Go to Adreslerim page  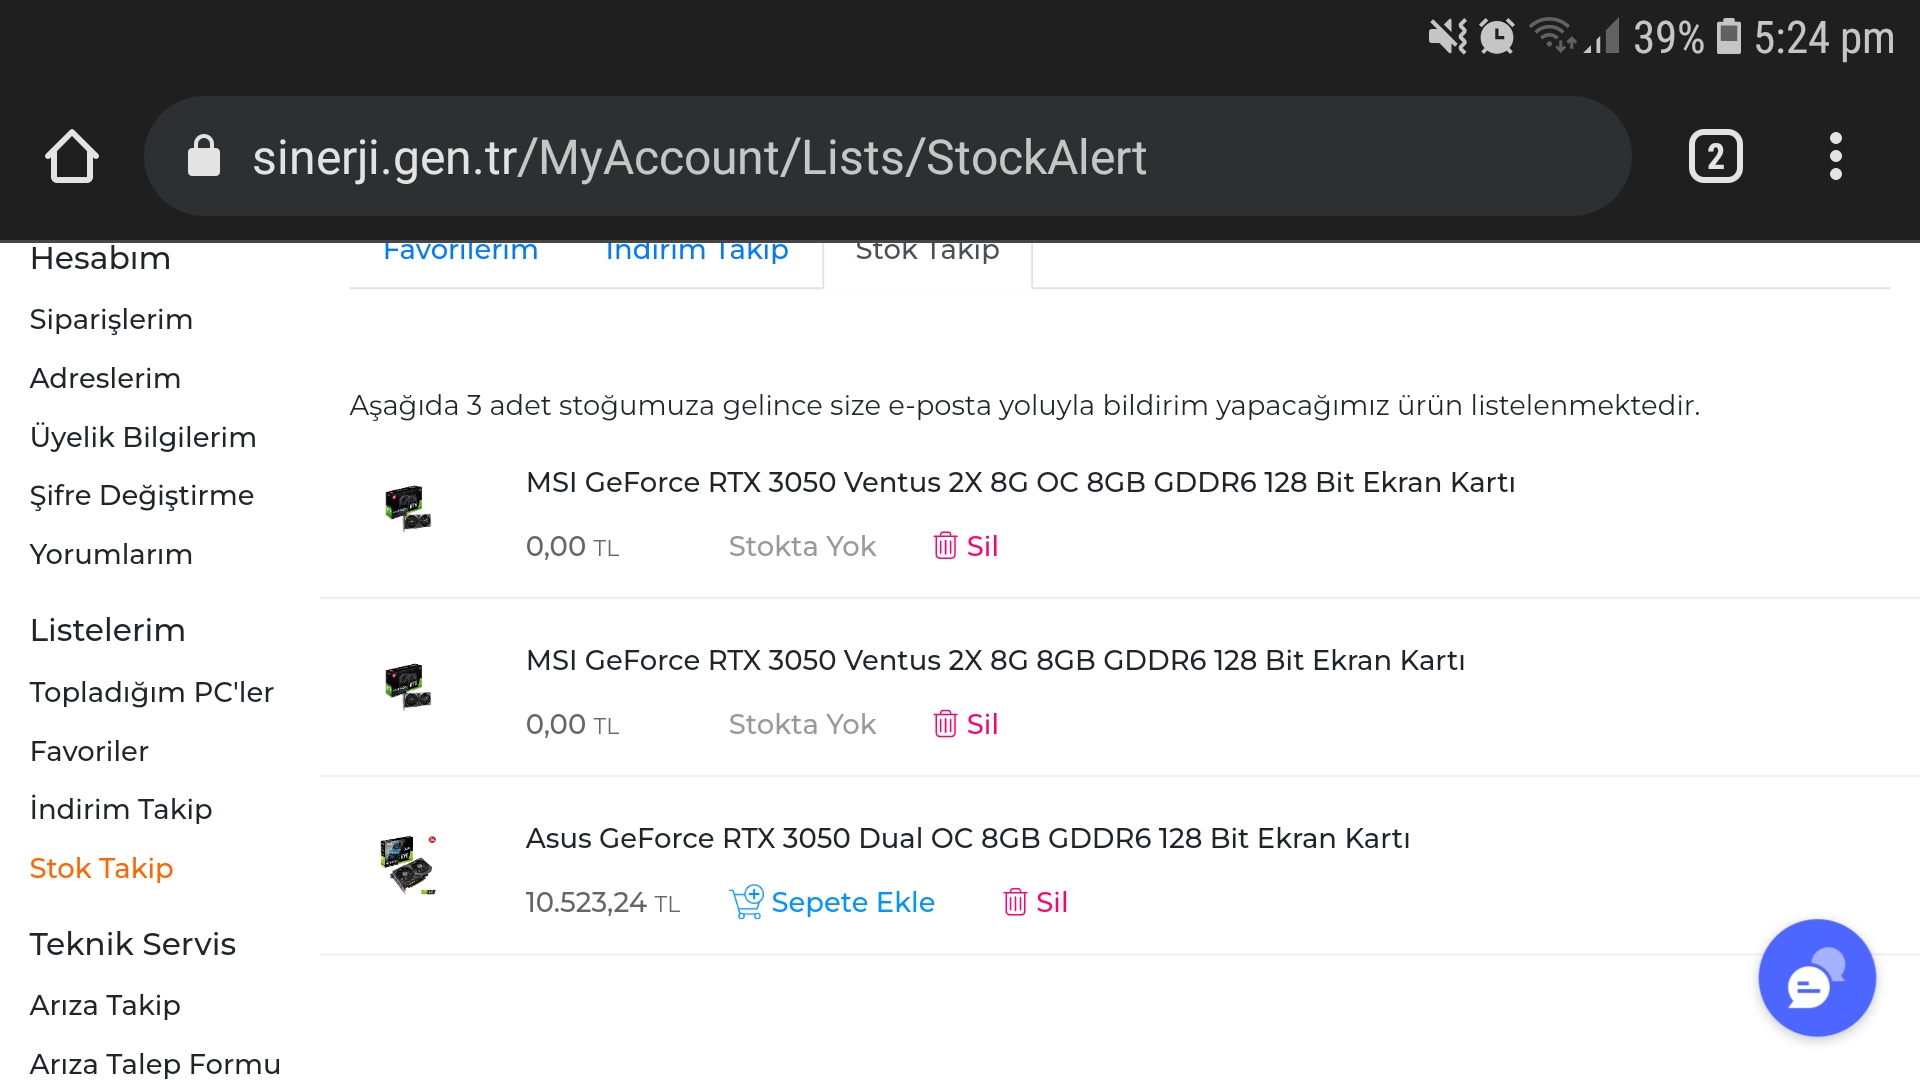105,378
